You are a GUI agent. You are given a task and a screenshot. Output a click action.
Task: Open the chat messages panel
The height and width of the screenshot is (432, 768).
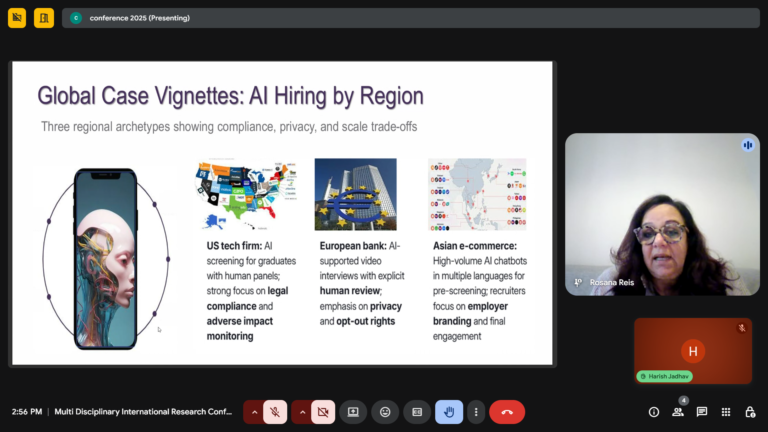(x=702, y=411)
